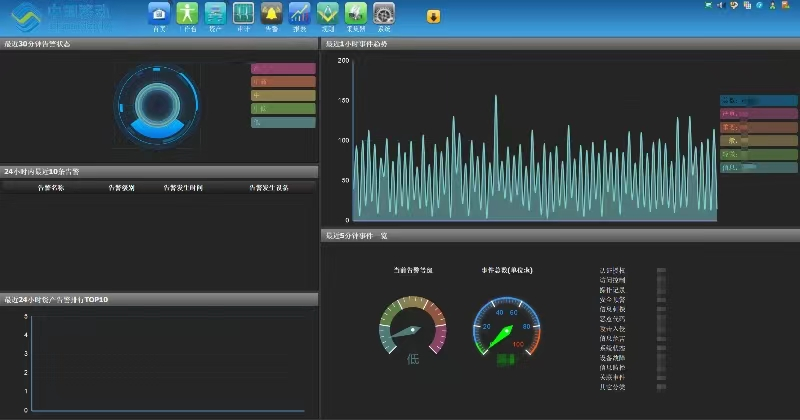Collapse the last 30 minutes alarm status panel header
800x420 pixels.
[x=159, y=44]
